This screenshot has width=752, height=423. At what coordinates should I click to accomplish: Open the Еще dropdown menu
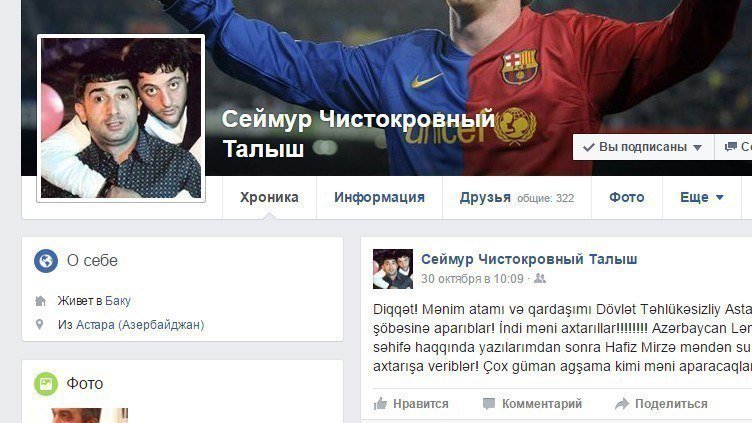click(702, 198)
